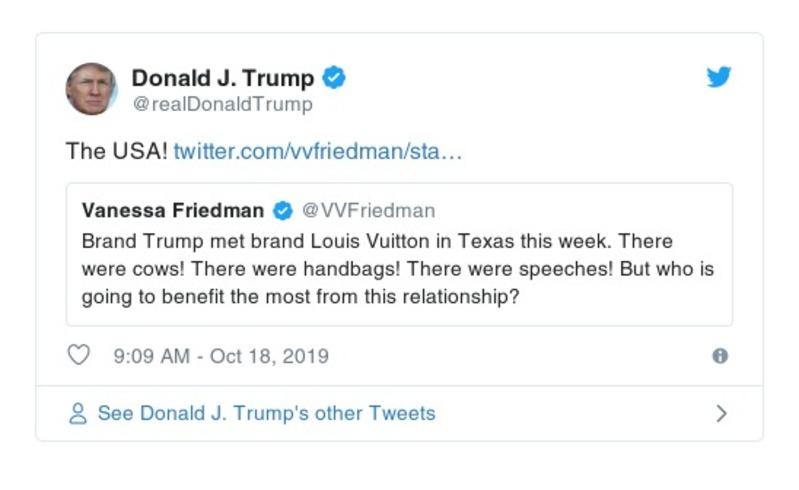Follow the twitter.com/vvfriedman/sta… link
This screenshot has height=490, width=799.
pos(317,151)
